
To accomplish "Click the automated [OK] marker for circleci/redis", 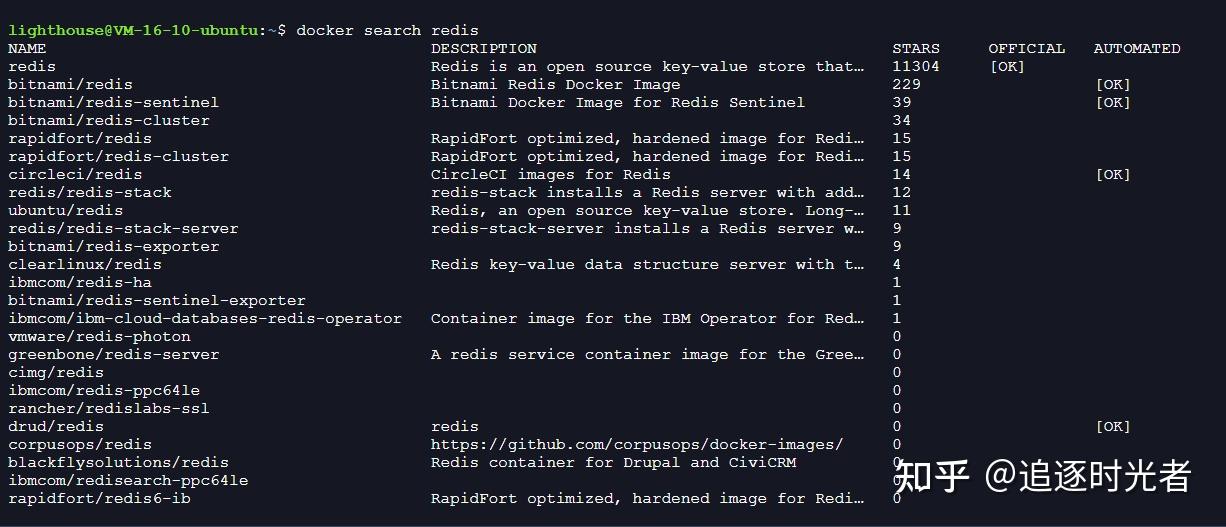I will (1113, 174).
